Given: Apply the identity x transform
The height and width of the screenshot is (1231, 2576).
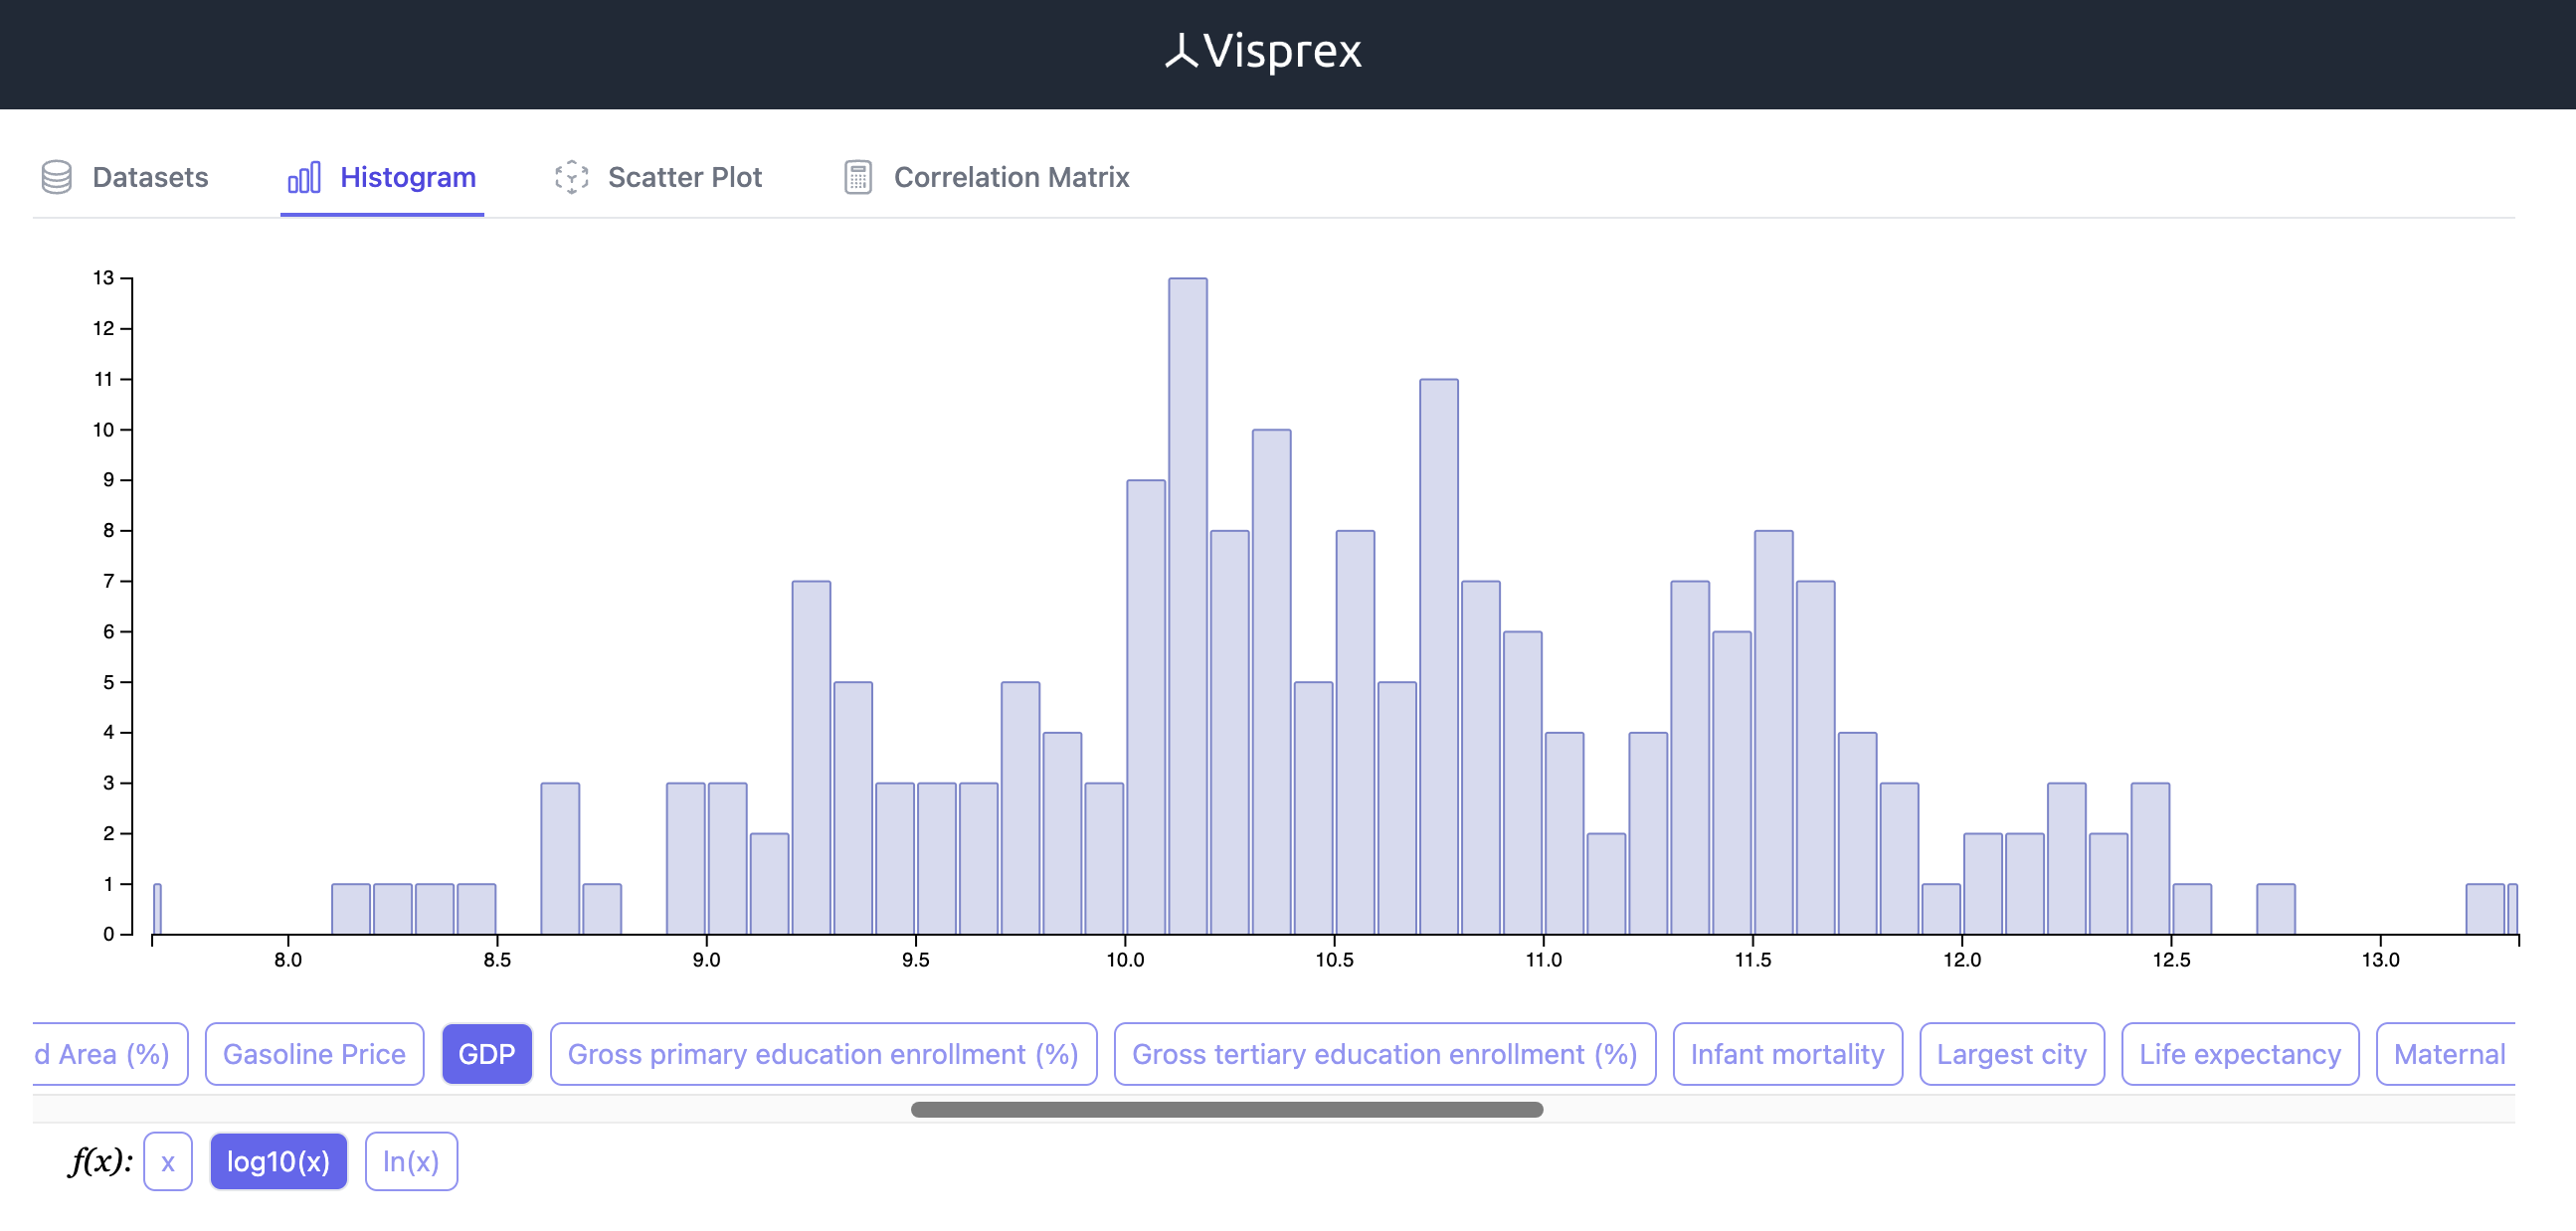Looking at the screenshot, I should coord(168,1162).
